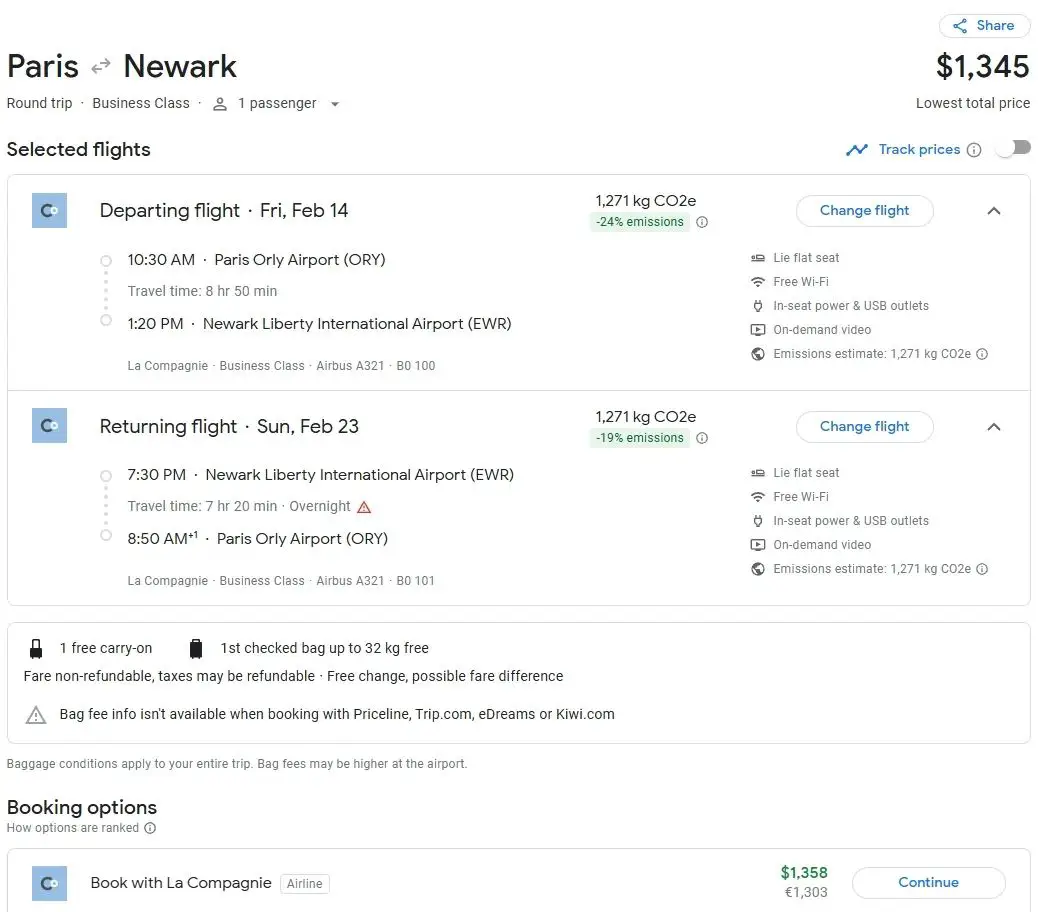Viewport: 1038px width, 912px height.
Task: Collapse the departing flight details
Action: tap(993, 211)
